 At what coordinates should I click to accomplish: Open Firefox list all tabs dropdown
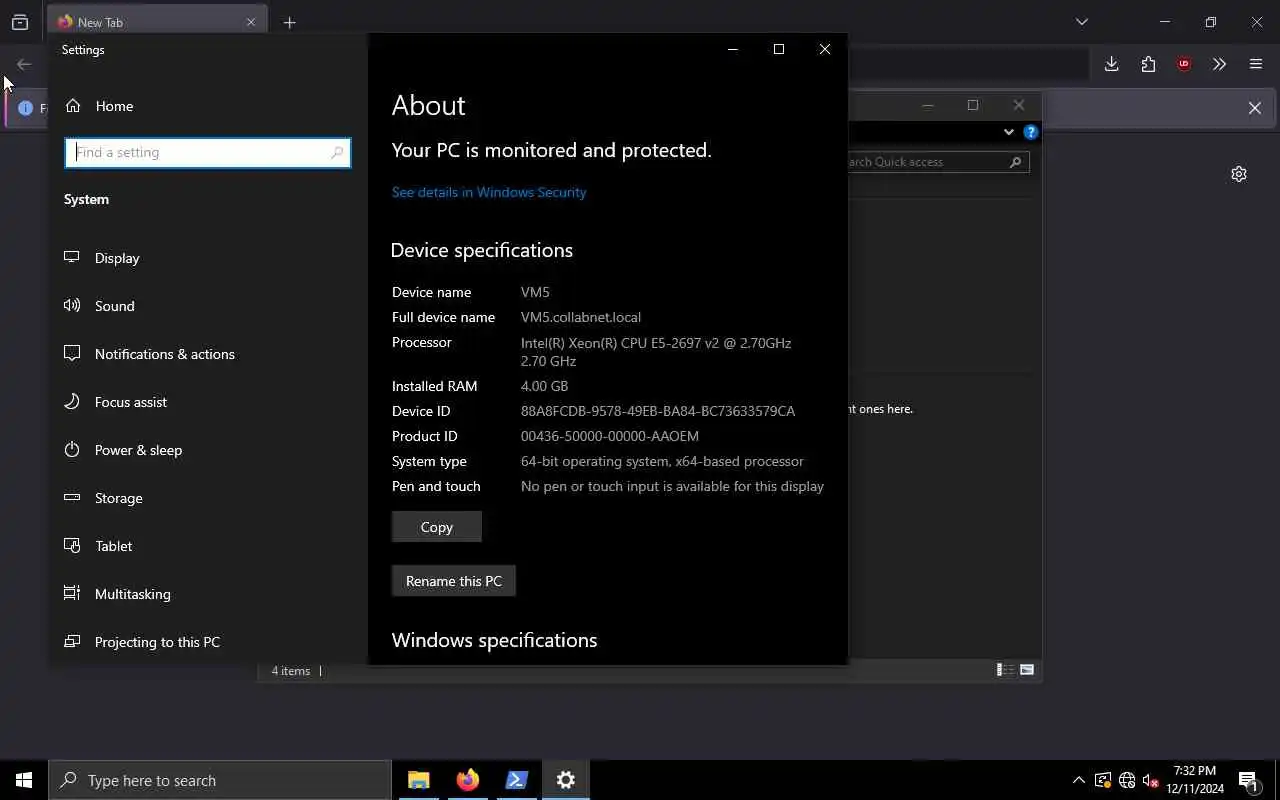[1081, 22]
